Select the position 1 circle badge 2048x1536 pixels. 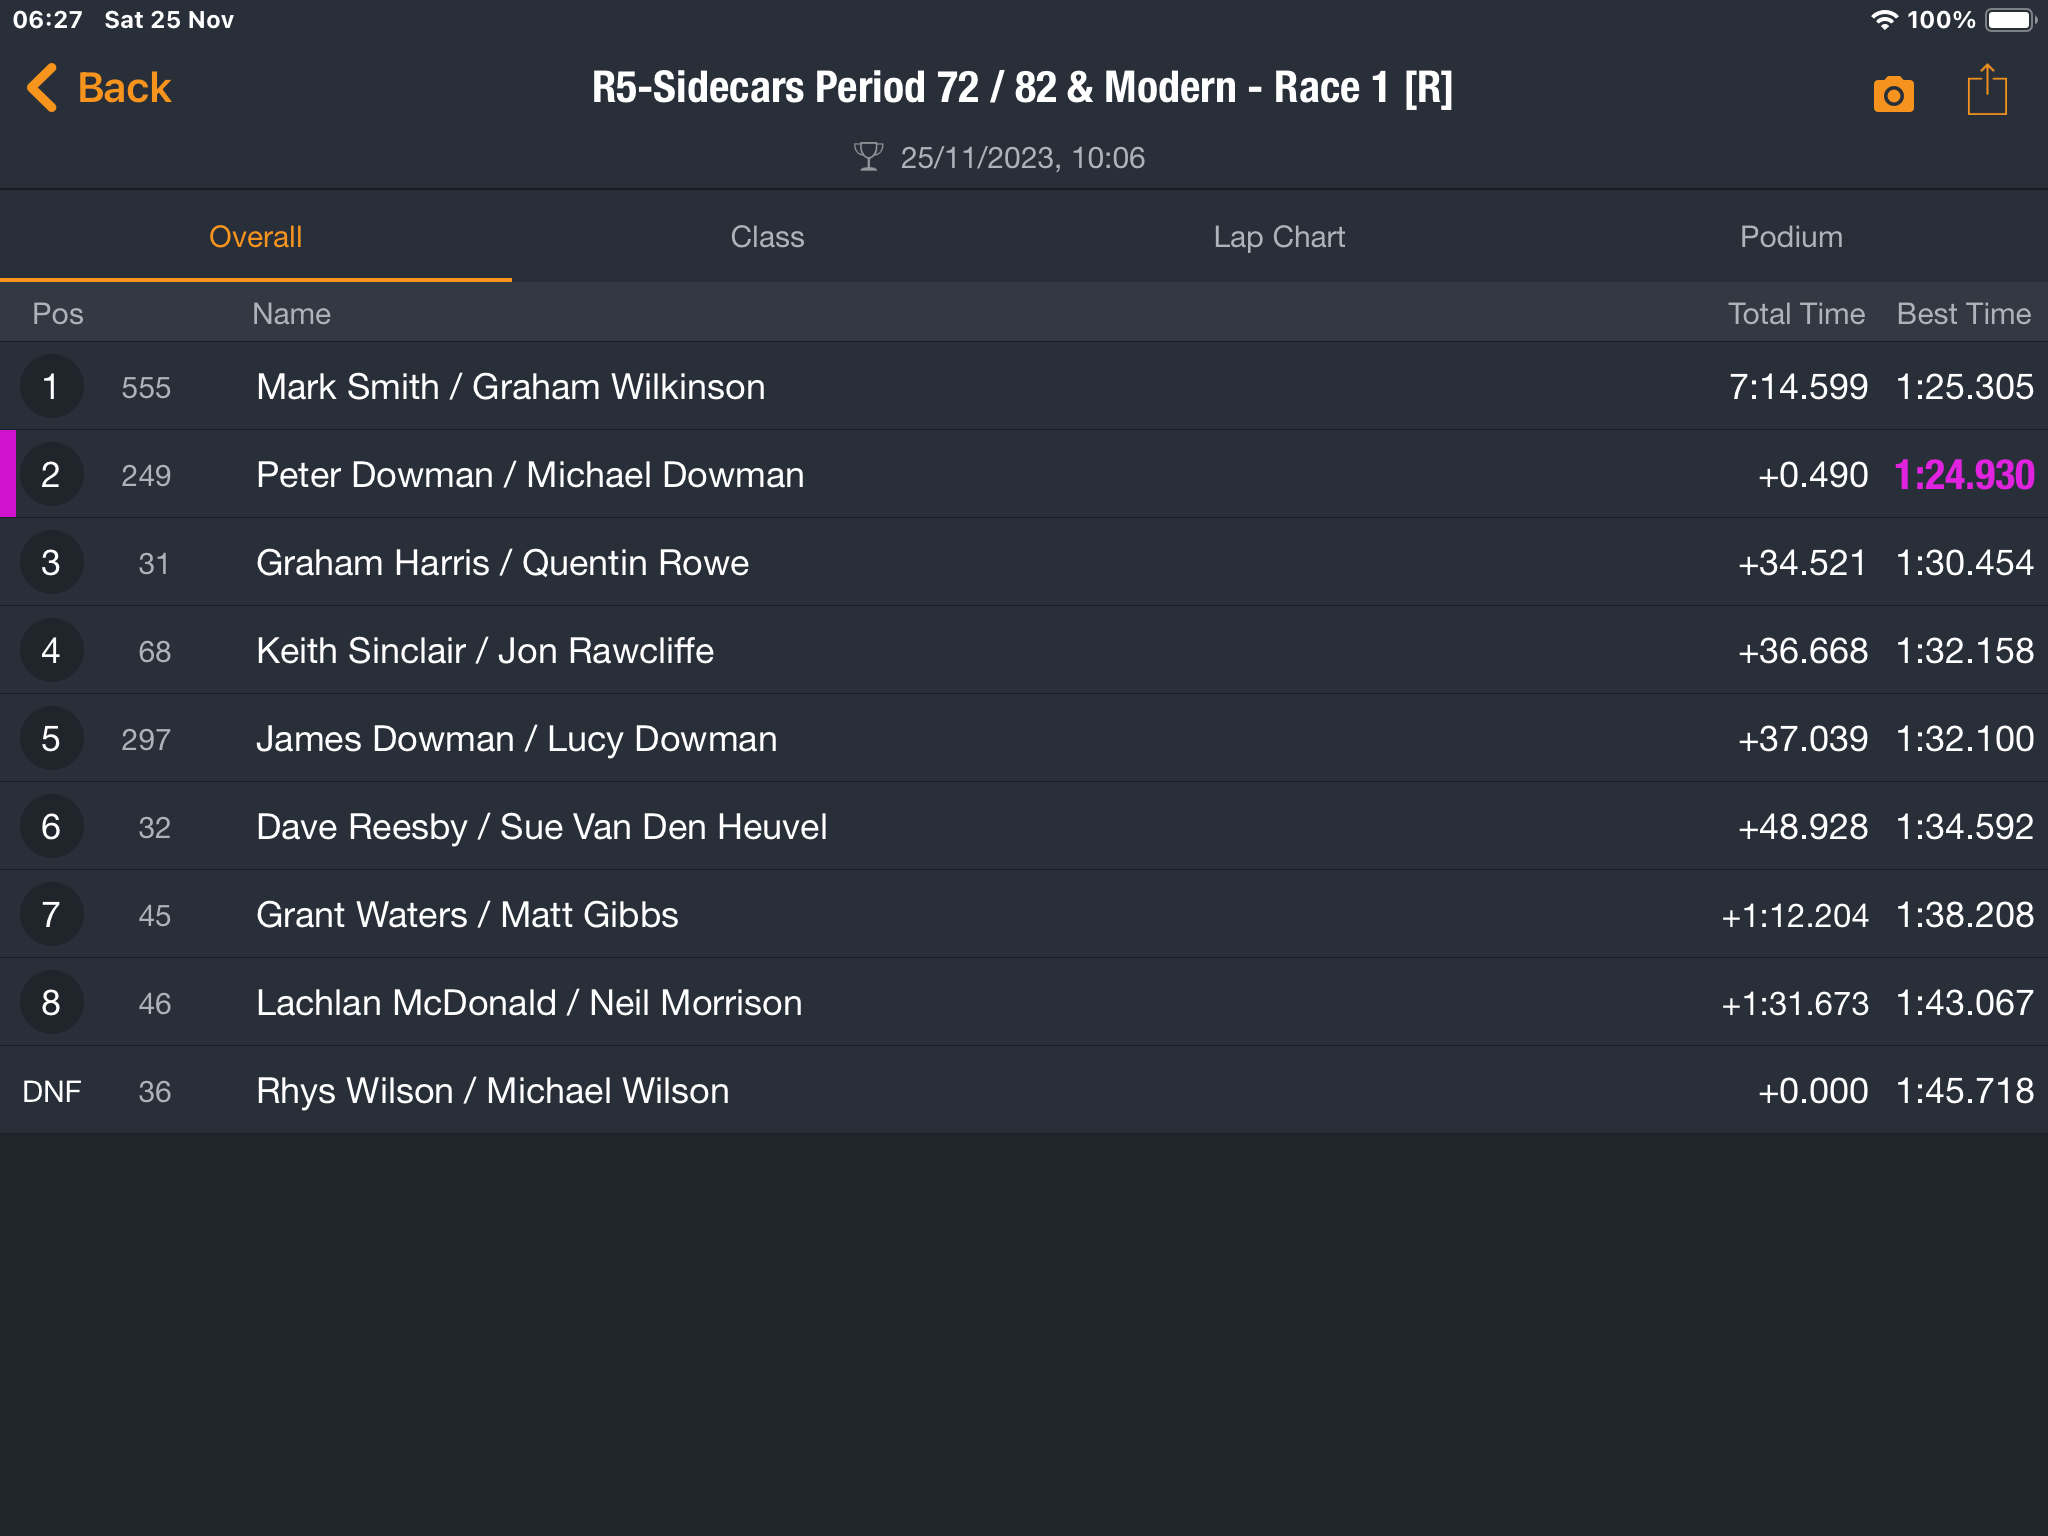[51, 387]
